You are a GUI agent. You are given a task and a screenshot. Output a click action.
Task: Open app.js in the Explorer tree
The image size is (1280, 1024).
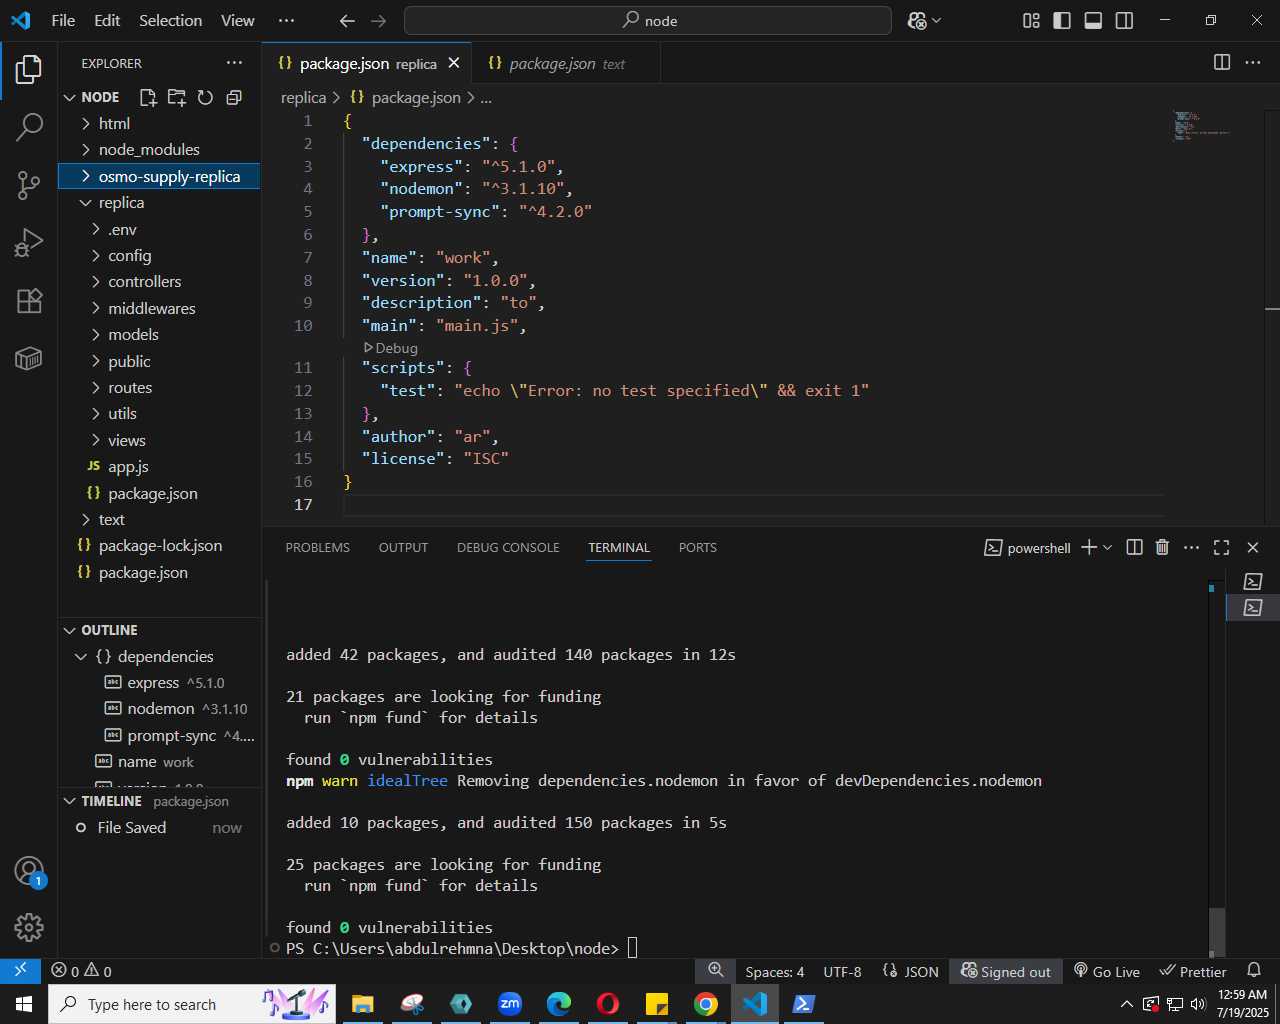tap(159, 467)
